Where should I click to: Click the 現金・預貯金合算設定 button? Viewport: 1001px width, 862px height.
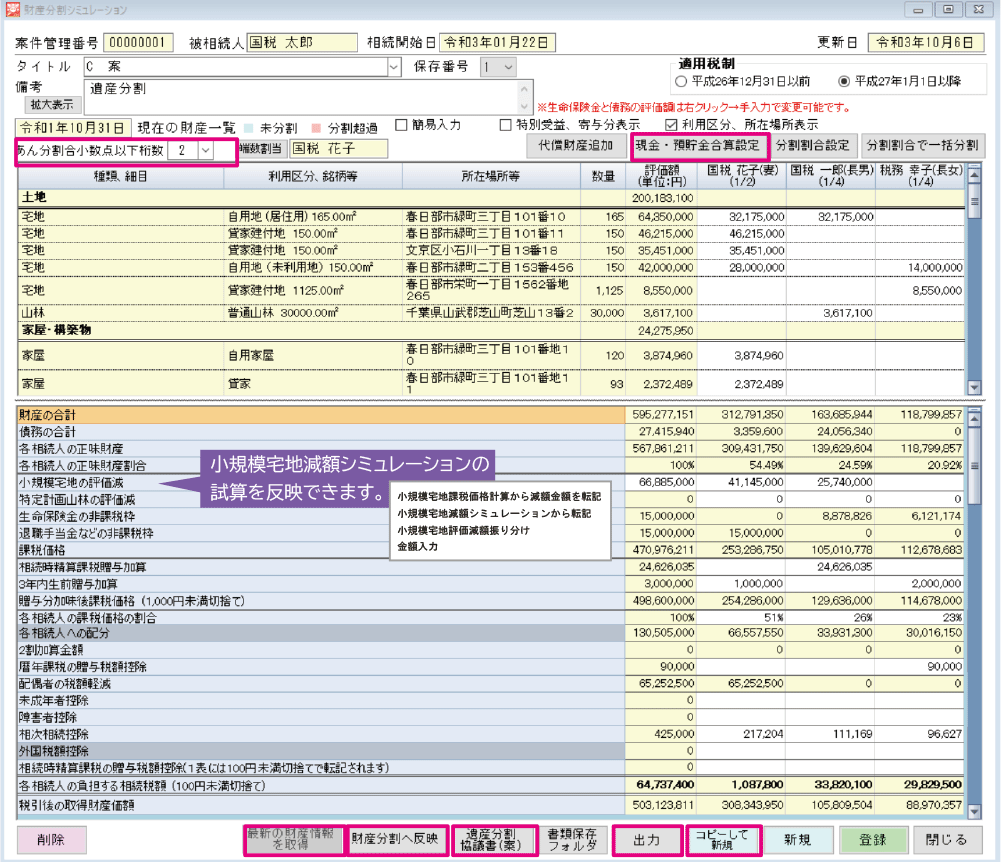[x=699, y=145]
